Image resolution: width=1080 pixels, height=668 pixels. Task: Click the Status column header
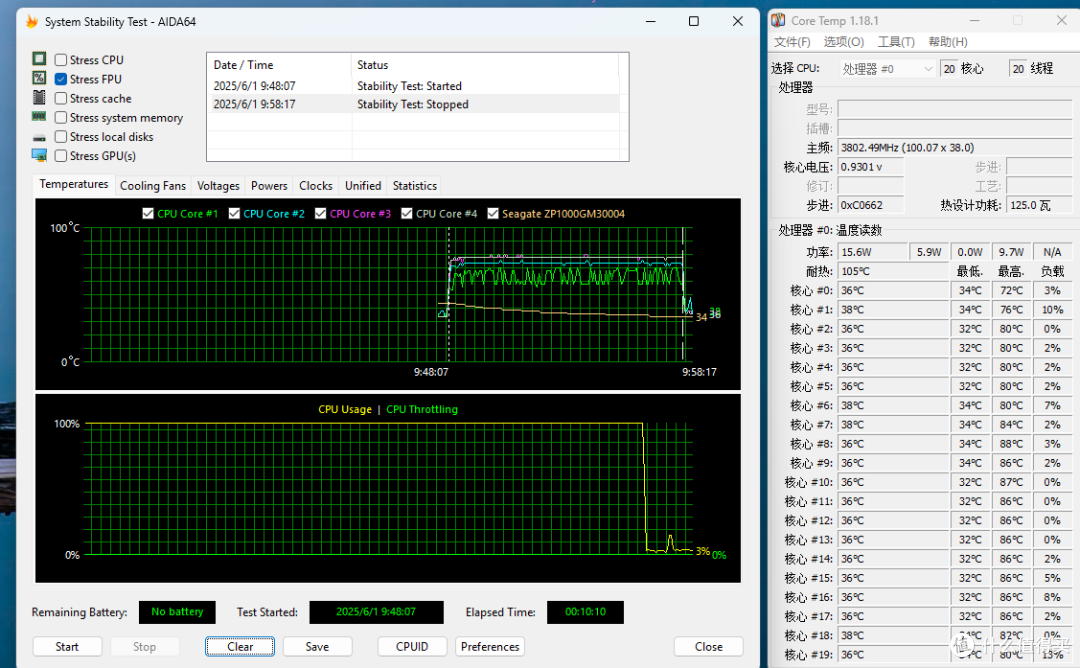point(485,65)
